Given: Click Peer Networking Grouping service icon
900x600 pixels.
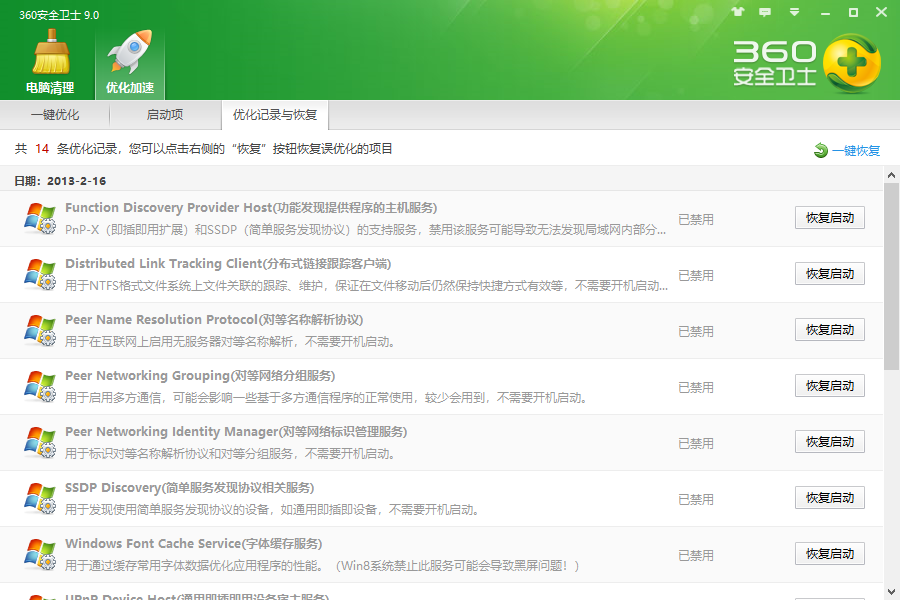Looking at the screenshot, I should click(x=40, y=386).
